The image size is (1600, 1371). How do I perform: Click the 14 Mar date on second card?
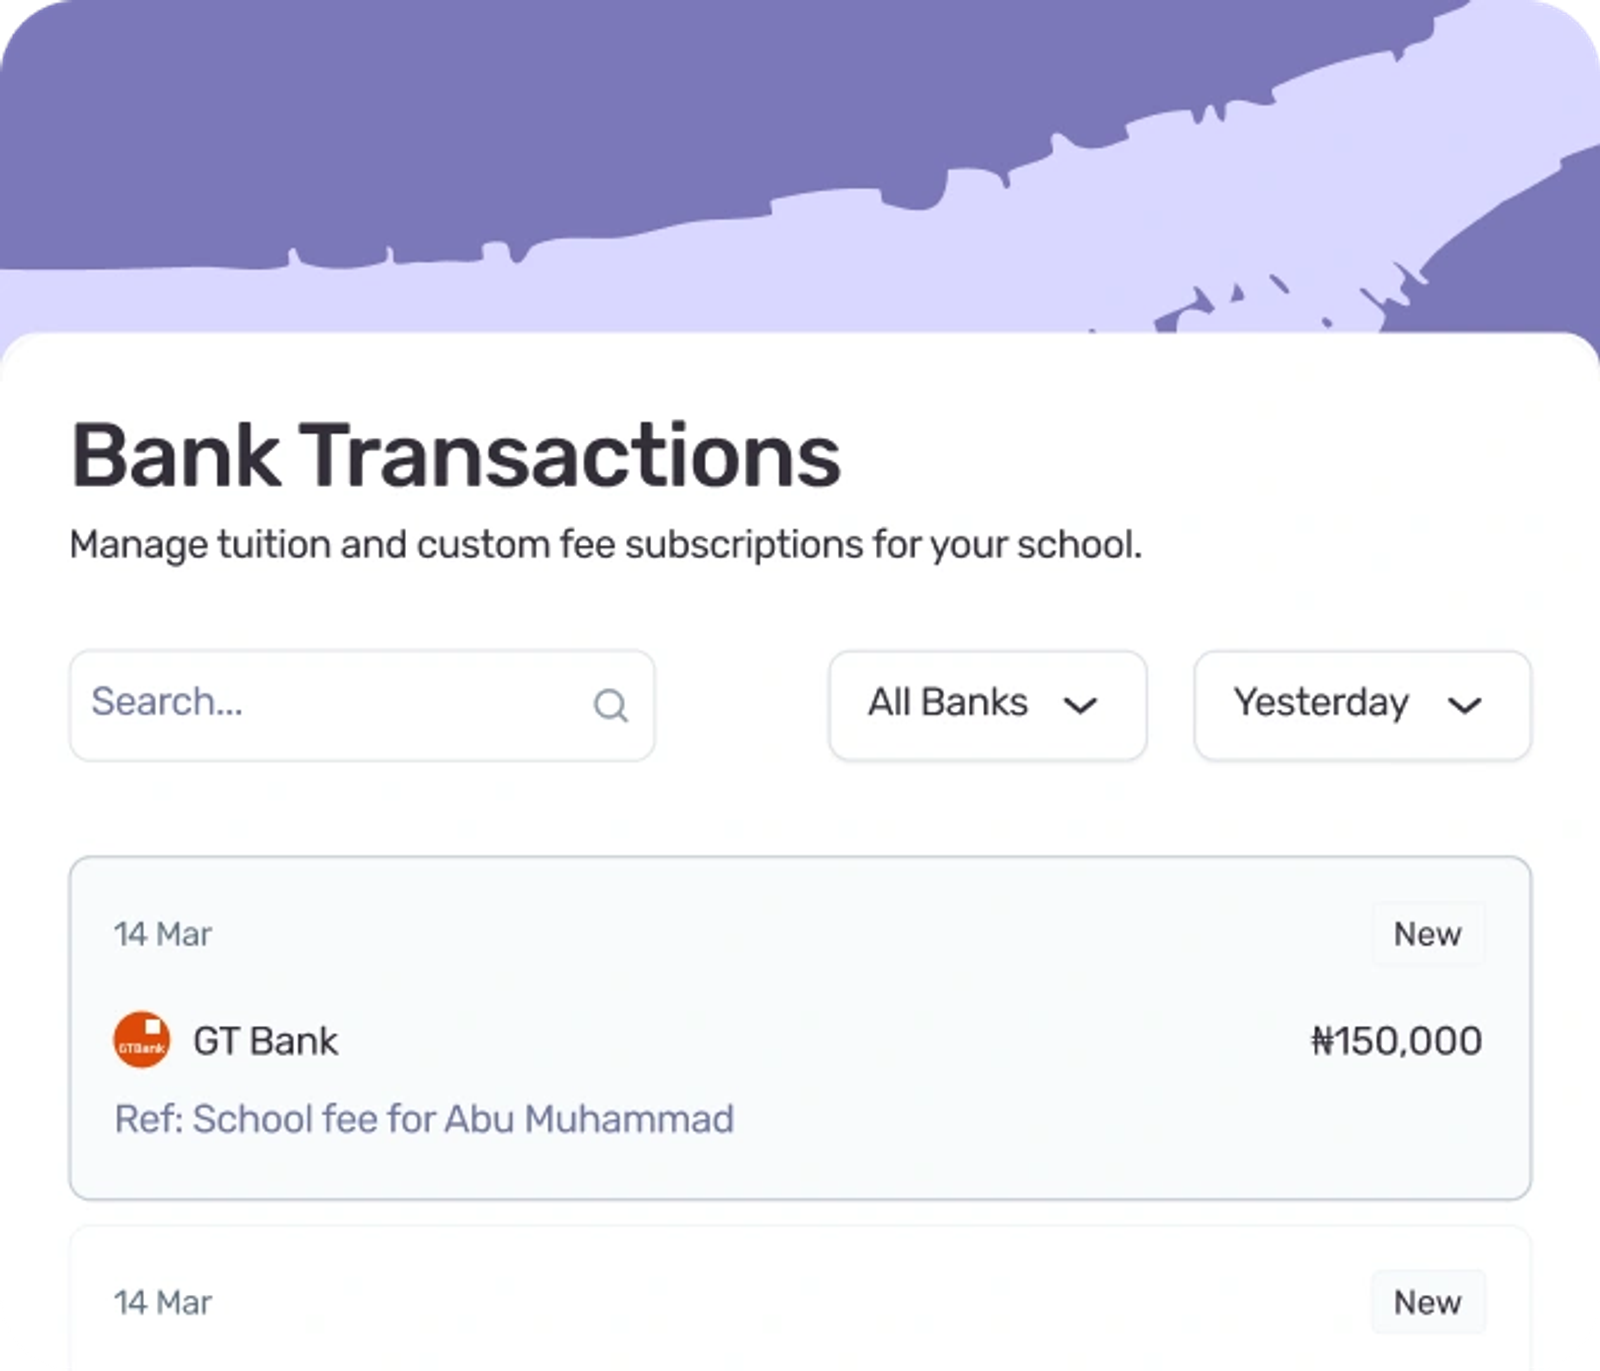pyautogui.click(x=162, y=1302)
